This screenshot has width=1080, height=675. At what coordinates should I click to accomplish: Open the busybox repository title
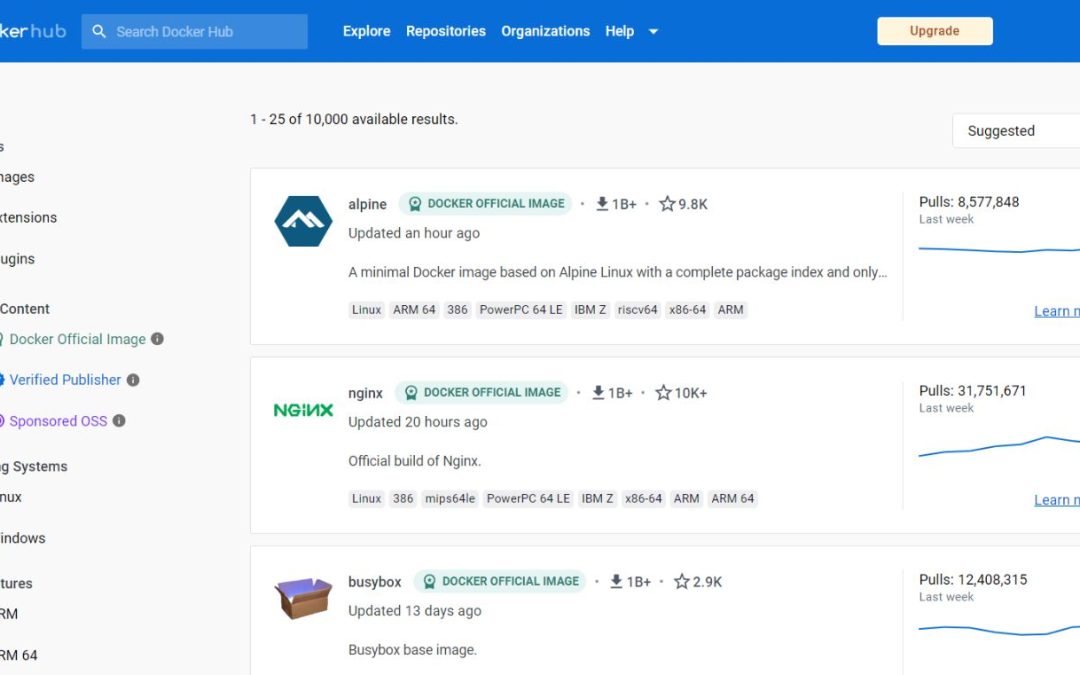click(375, 582)
